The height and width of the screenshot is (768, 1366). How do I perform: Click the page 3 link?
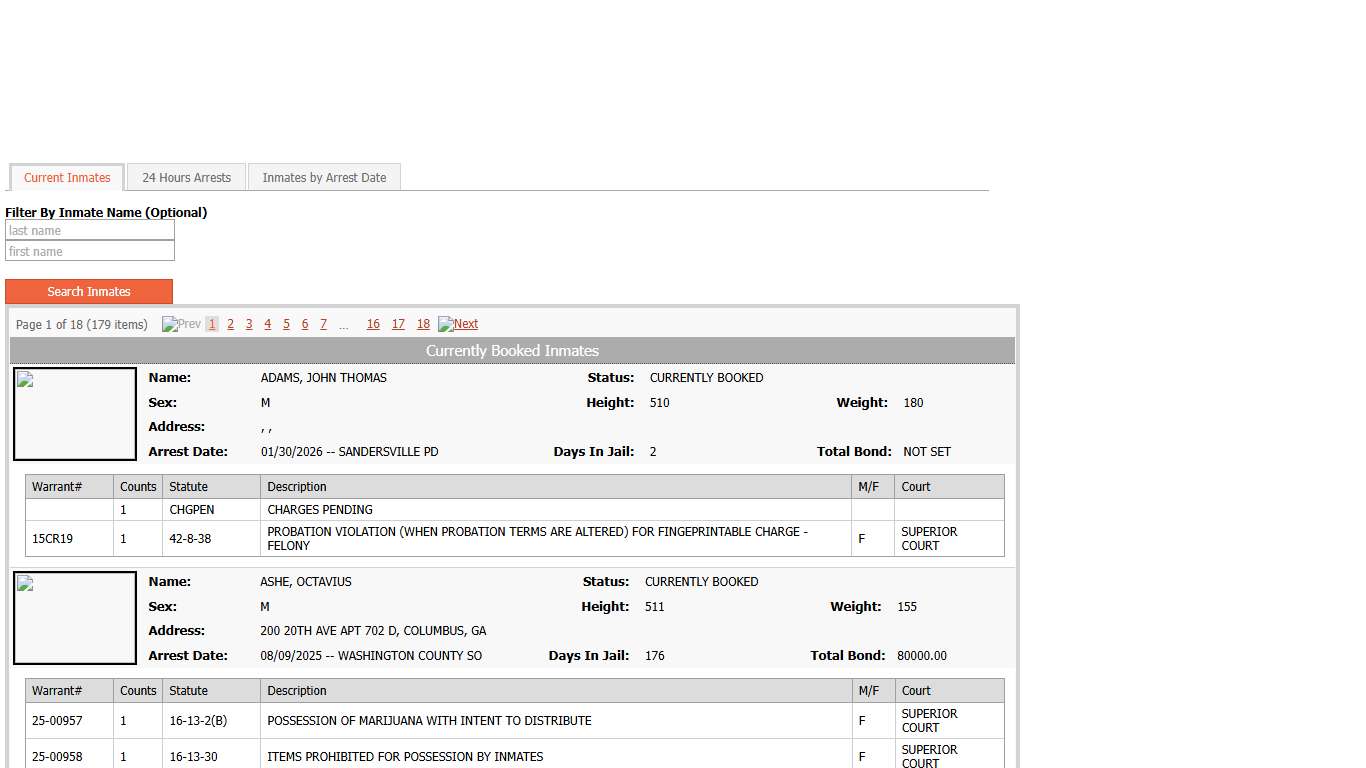[248, 324]
